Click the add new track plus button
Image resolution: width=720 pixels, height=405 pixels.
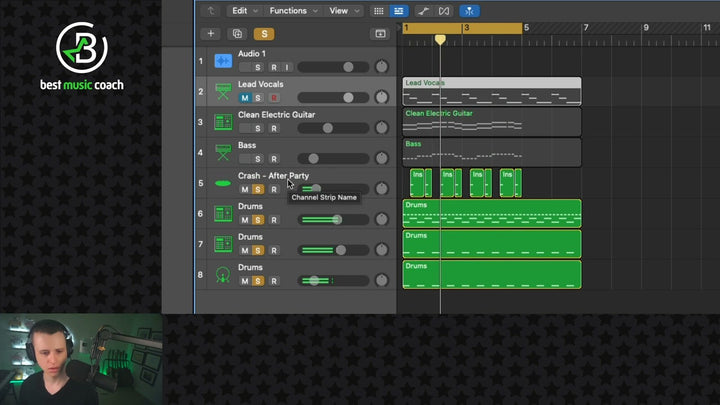coord(211,34)
